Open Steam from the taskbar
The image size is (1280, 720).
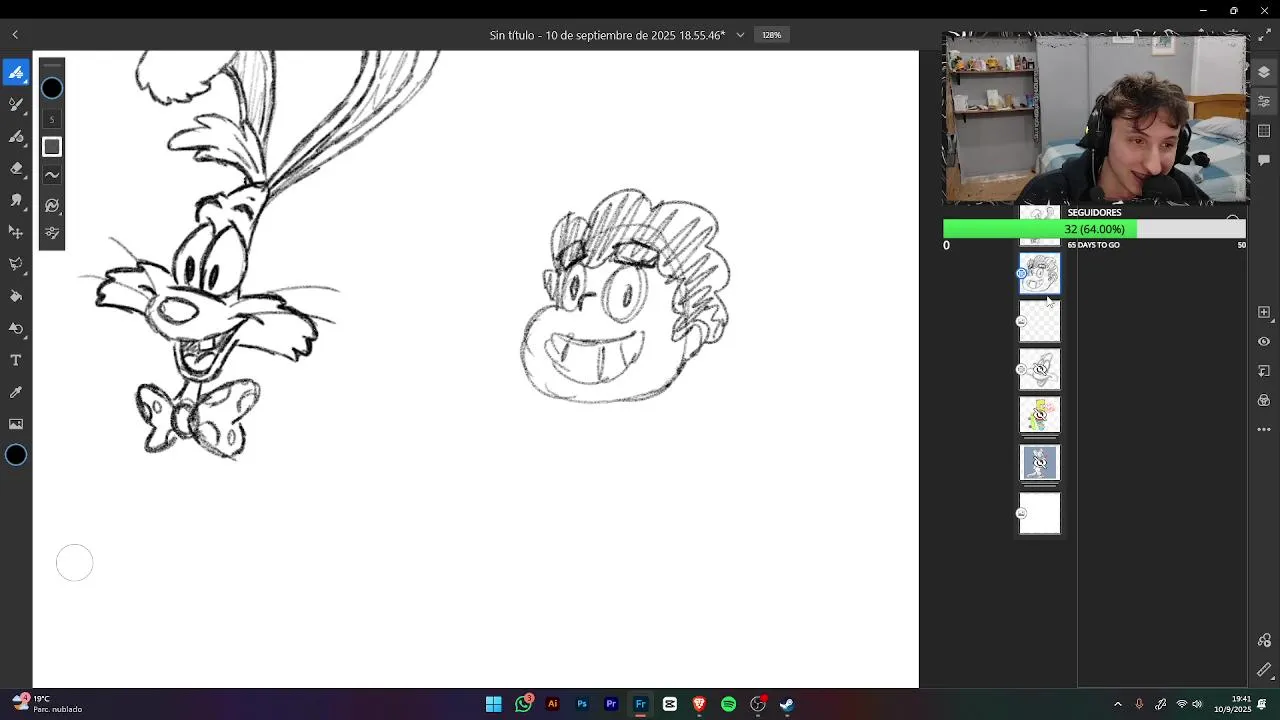[787, 704]
